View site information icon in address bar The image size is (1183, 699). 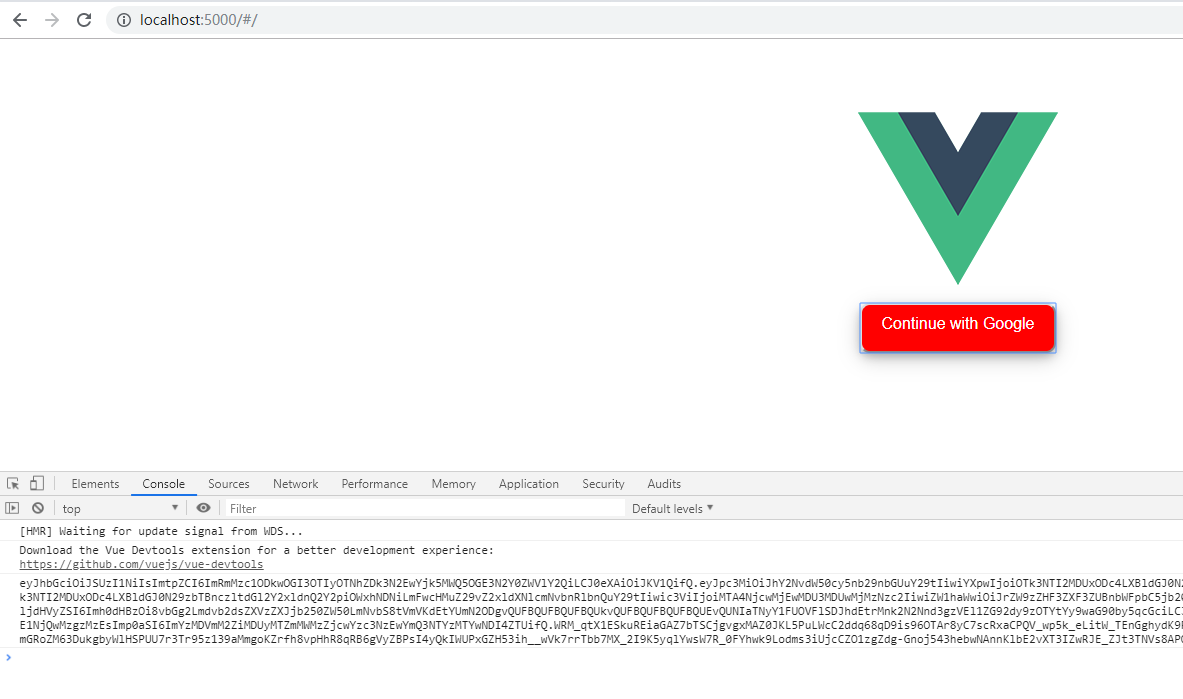124,20
